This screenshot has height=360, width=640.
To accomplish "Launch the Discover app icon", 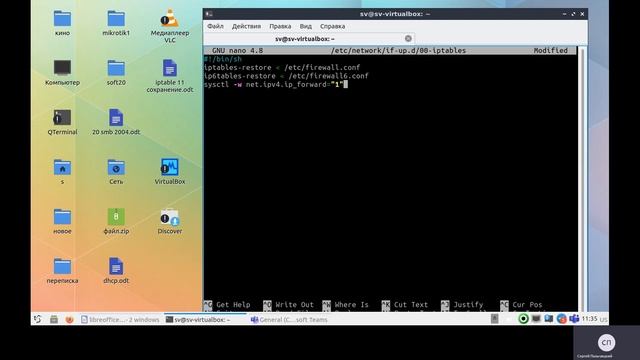I will coord(170,217).
